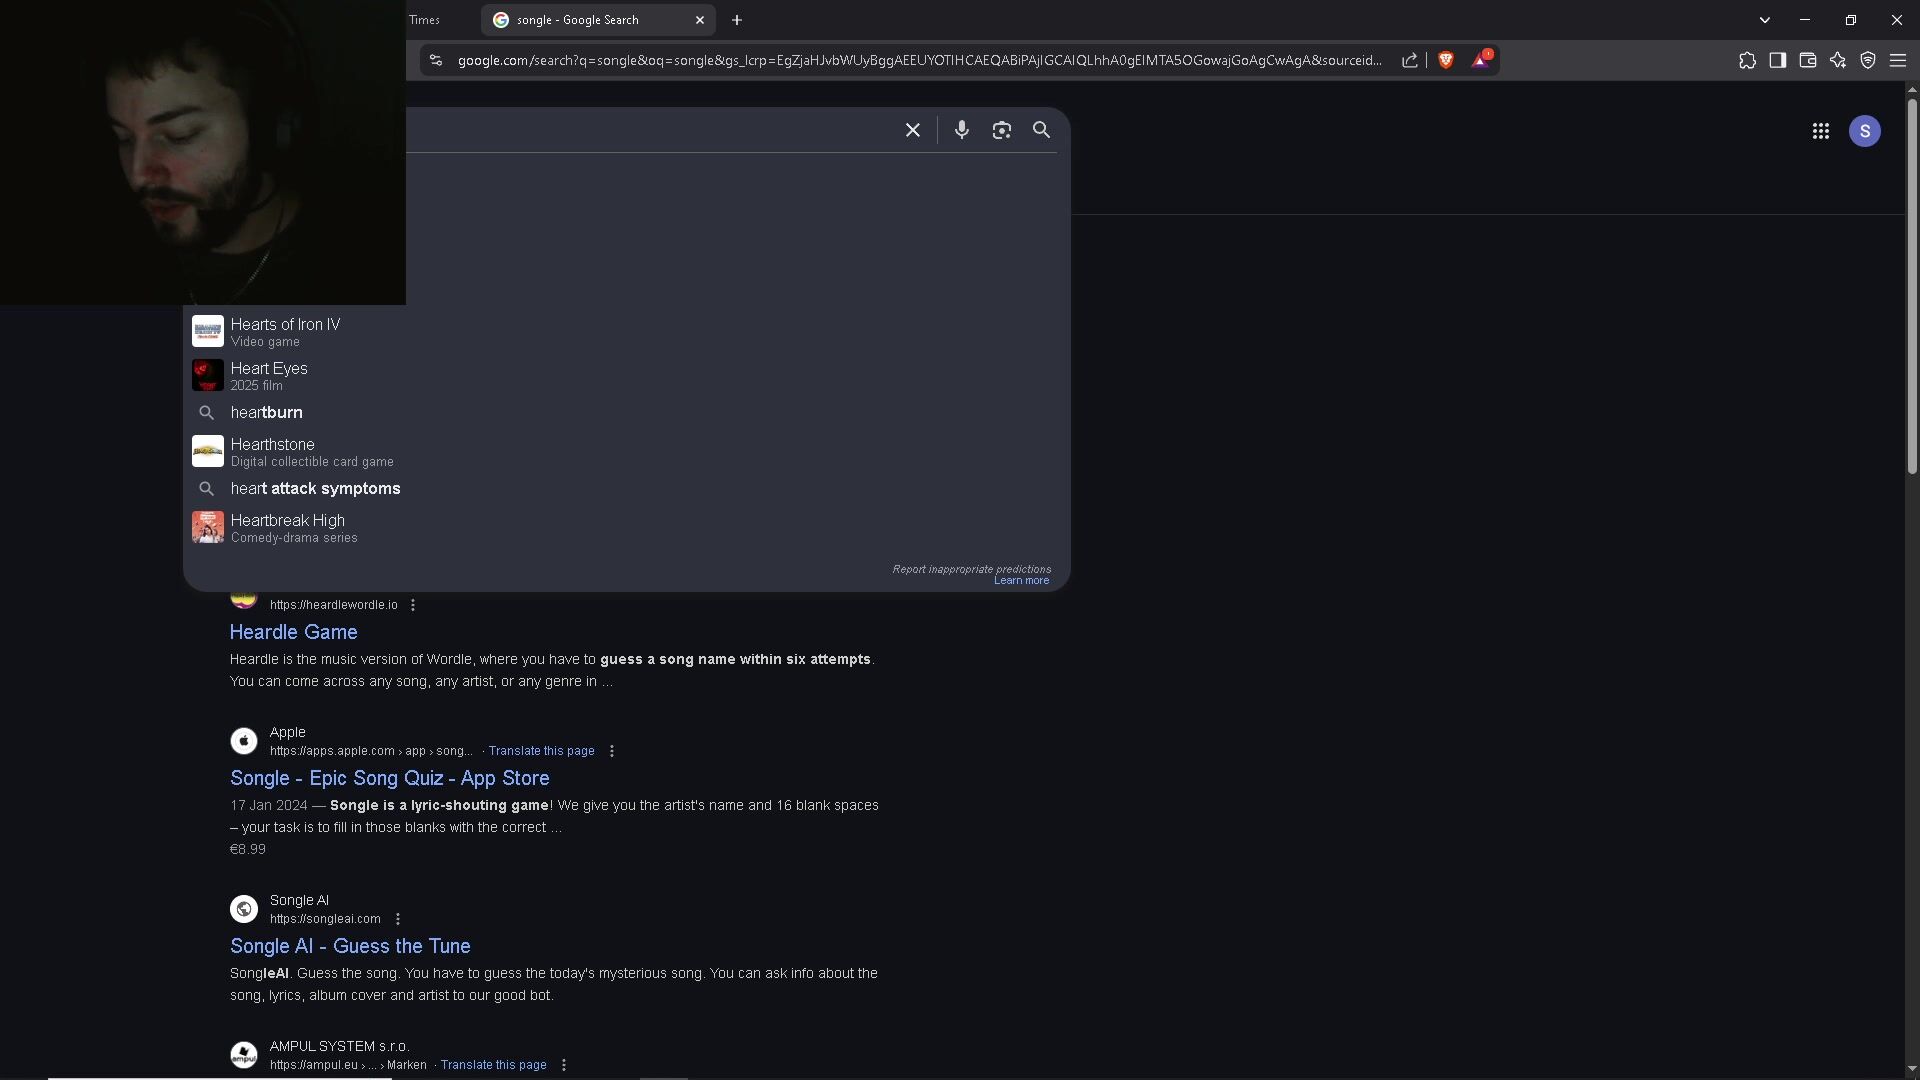The width and height of the screenshot is (1920, 1080).
Task: View site information icon in address bar
Action: (435, 60)
